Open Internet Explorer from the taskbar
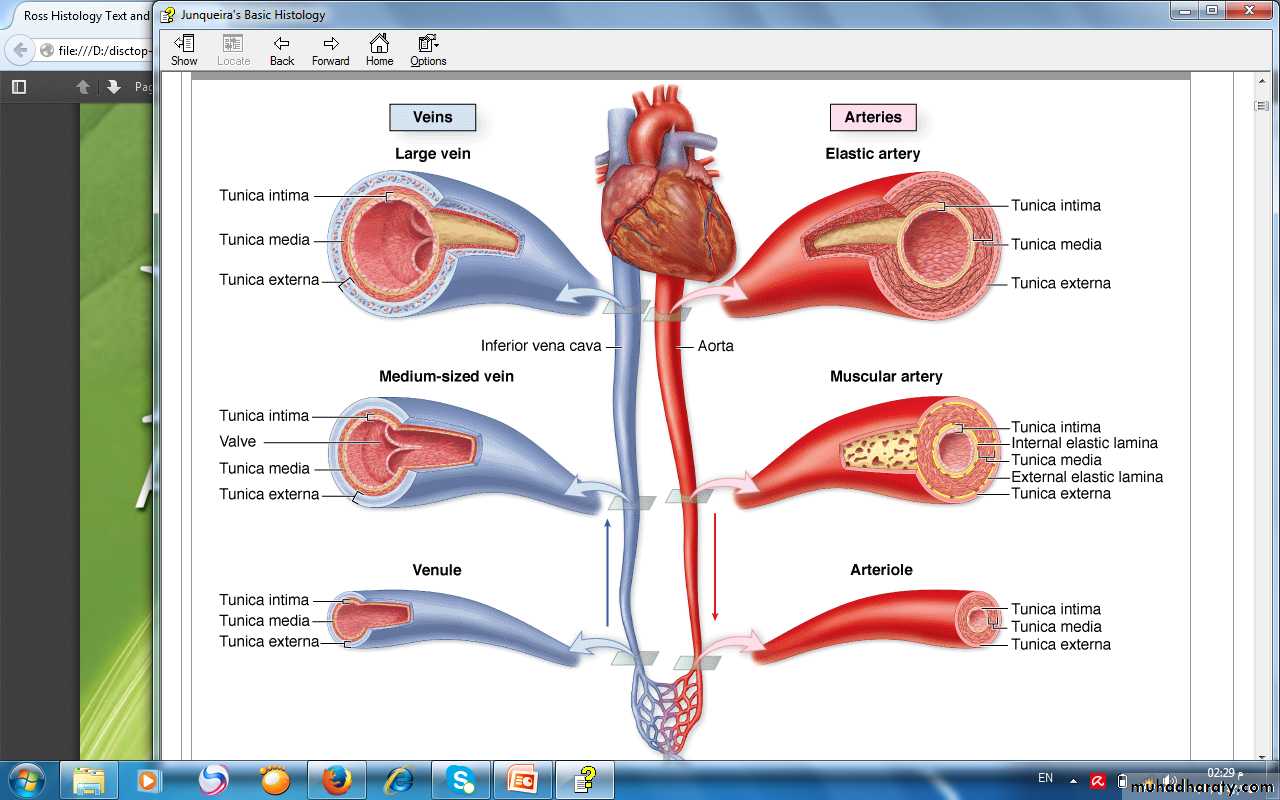The height and width of the screenshot is (800, 1280). (x=399, y=779)
